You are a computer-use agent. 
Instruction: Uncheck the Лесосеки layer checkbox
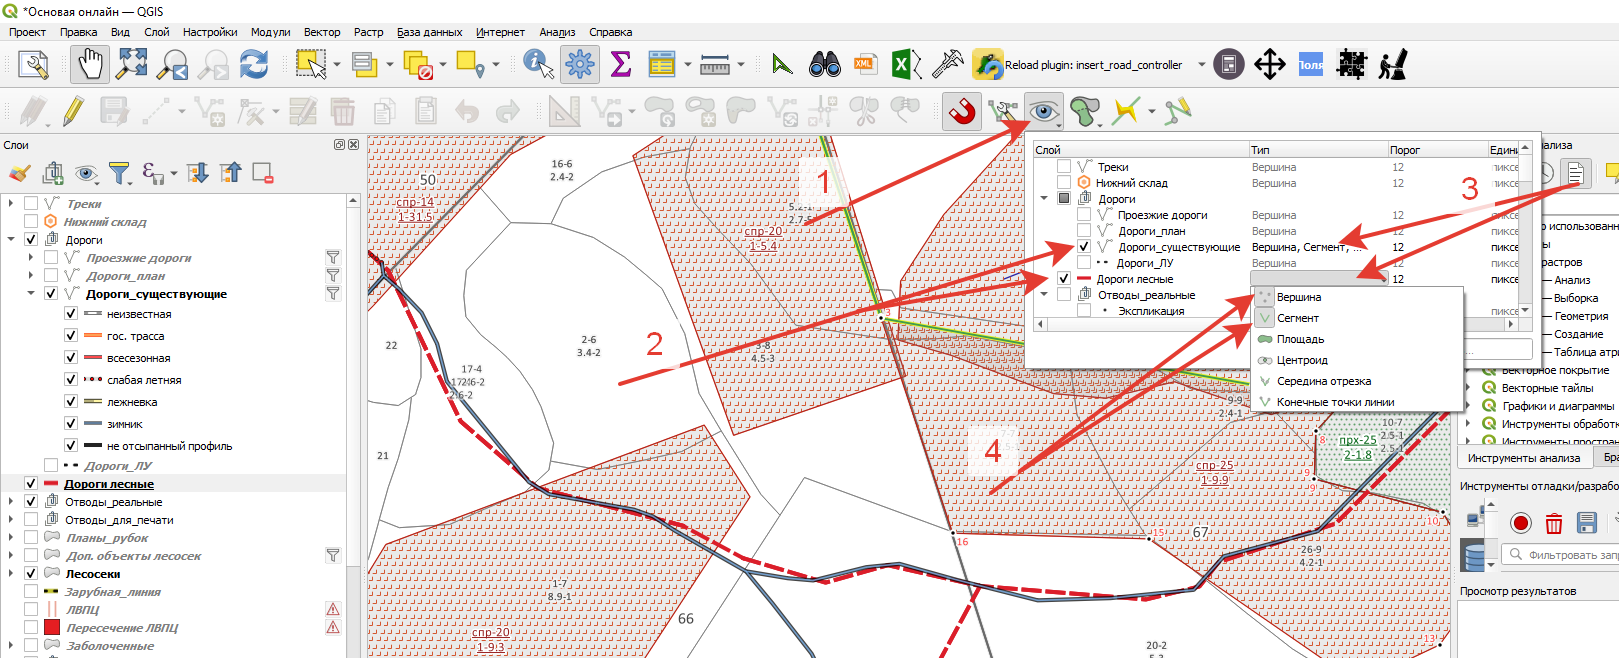31,574
